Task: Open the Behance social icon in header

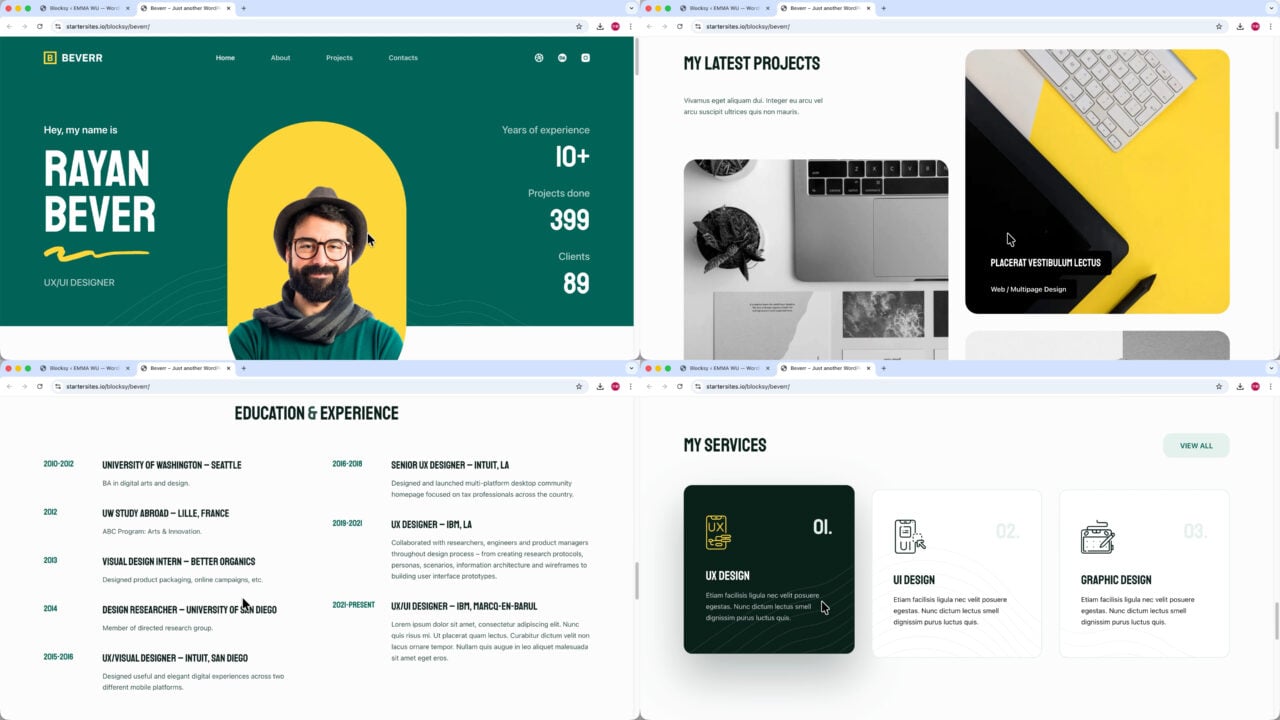Action: point(562,58)
